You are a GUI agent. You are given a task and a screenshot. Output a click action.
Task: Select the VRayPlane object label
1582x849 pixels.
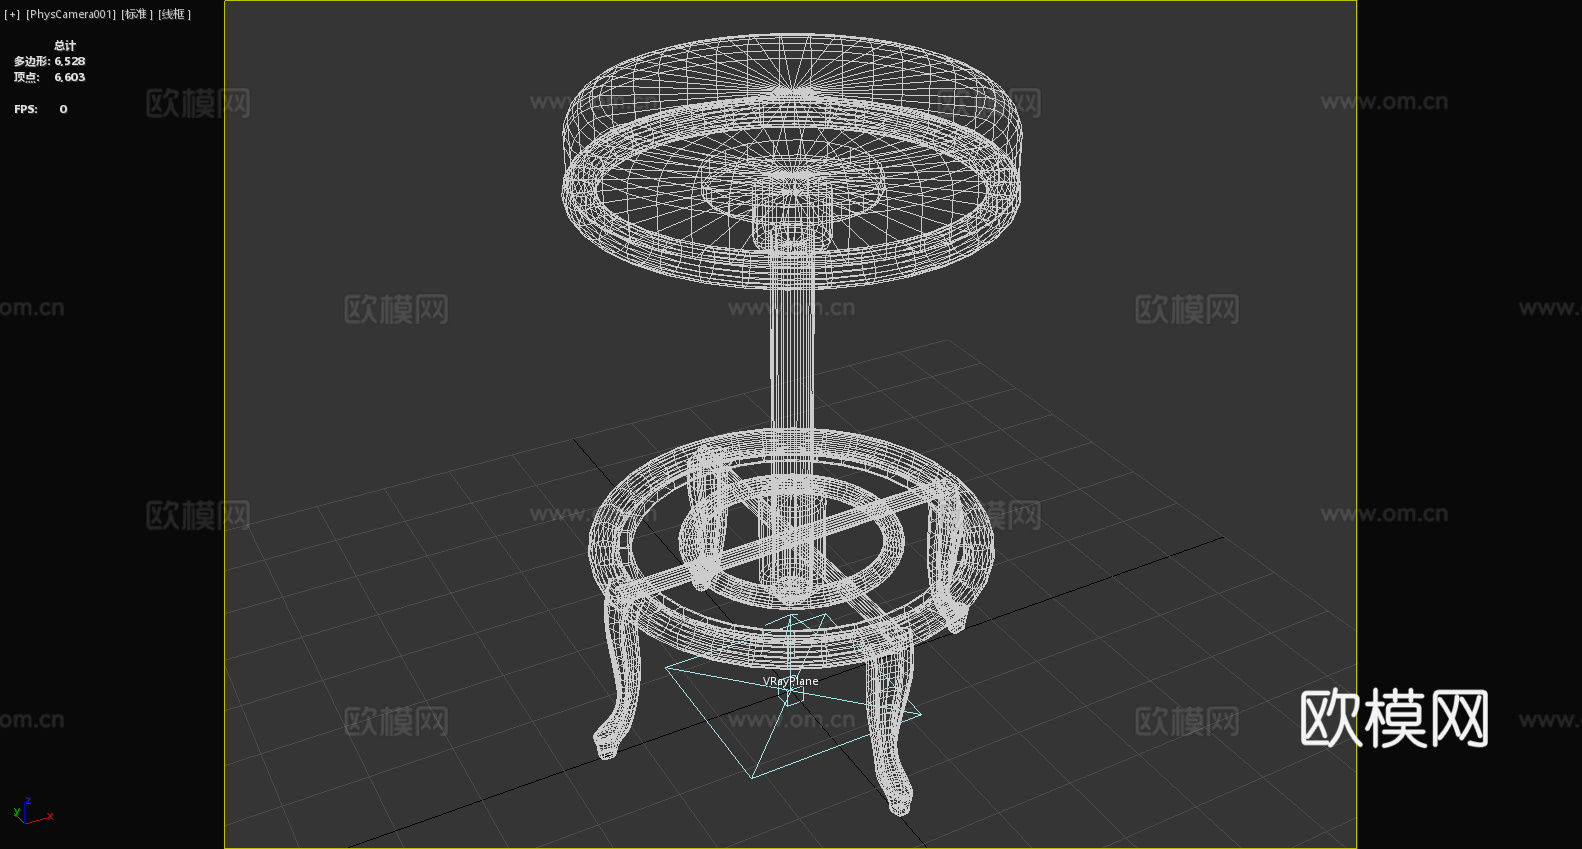click(790, 681)
